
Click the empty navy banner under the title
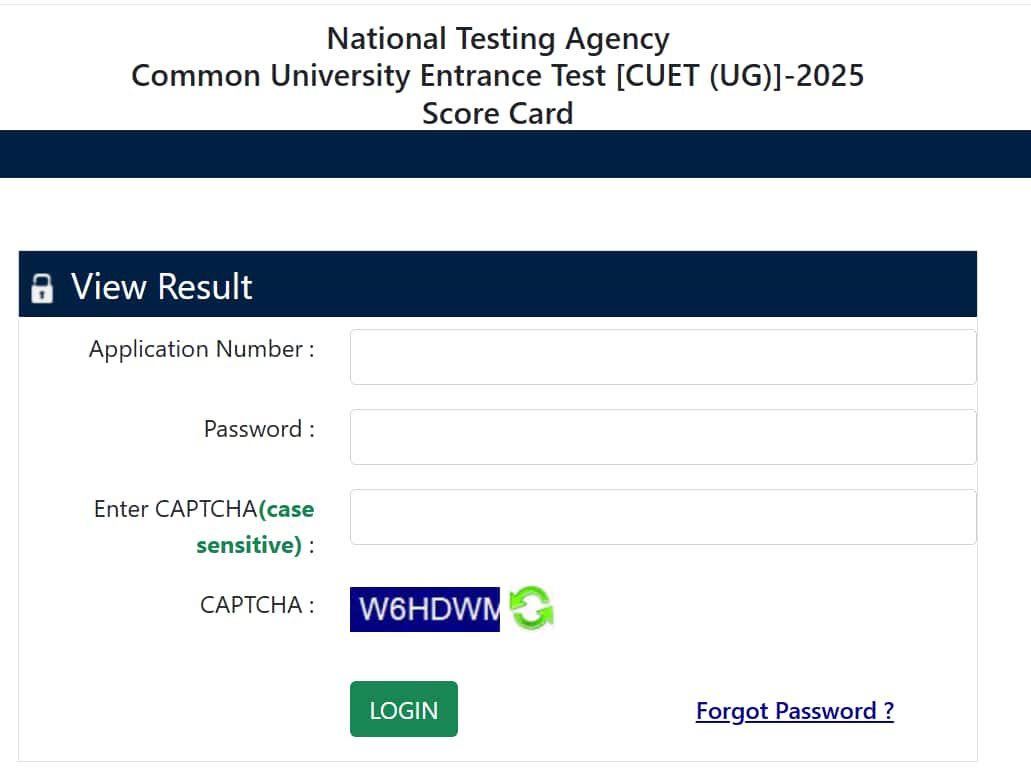[x=516, y=154]
